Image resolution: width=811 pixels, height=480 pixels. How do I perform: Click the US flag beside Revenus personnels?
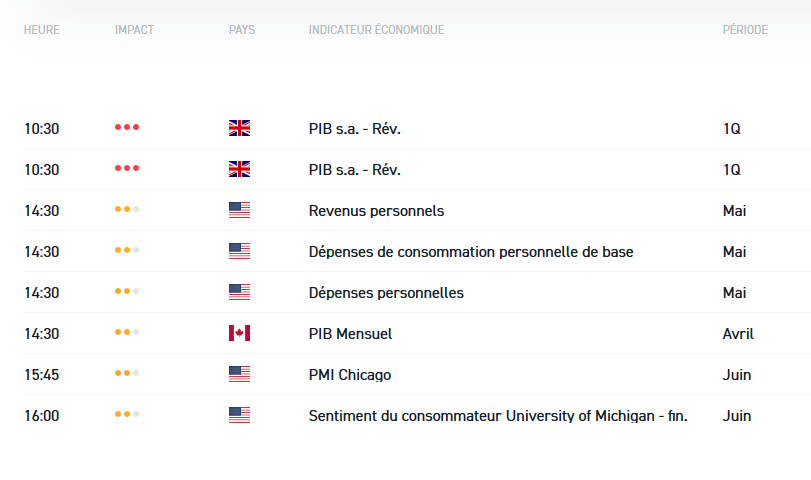(x=239, y=210)
